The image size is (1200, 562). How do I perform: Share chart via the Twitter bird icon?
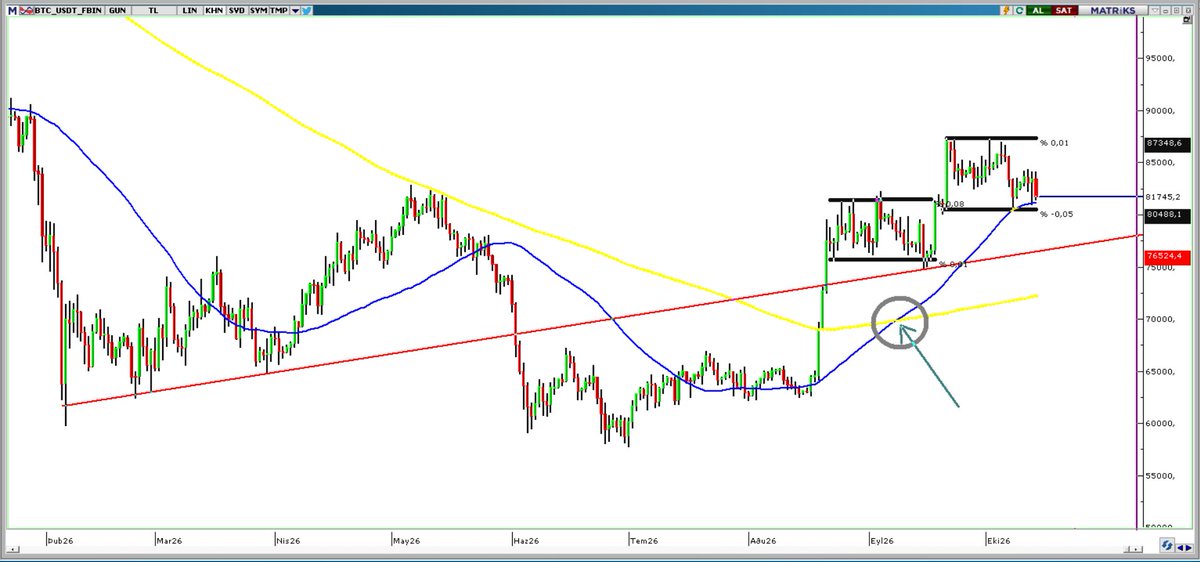[306, 11]
